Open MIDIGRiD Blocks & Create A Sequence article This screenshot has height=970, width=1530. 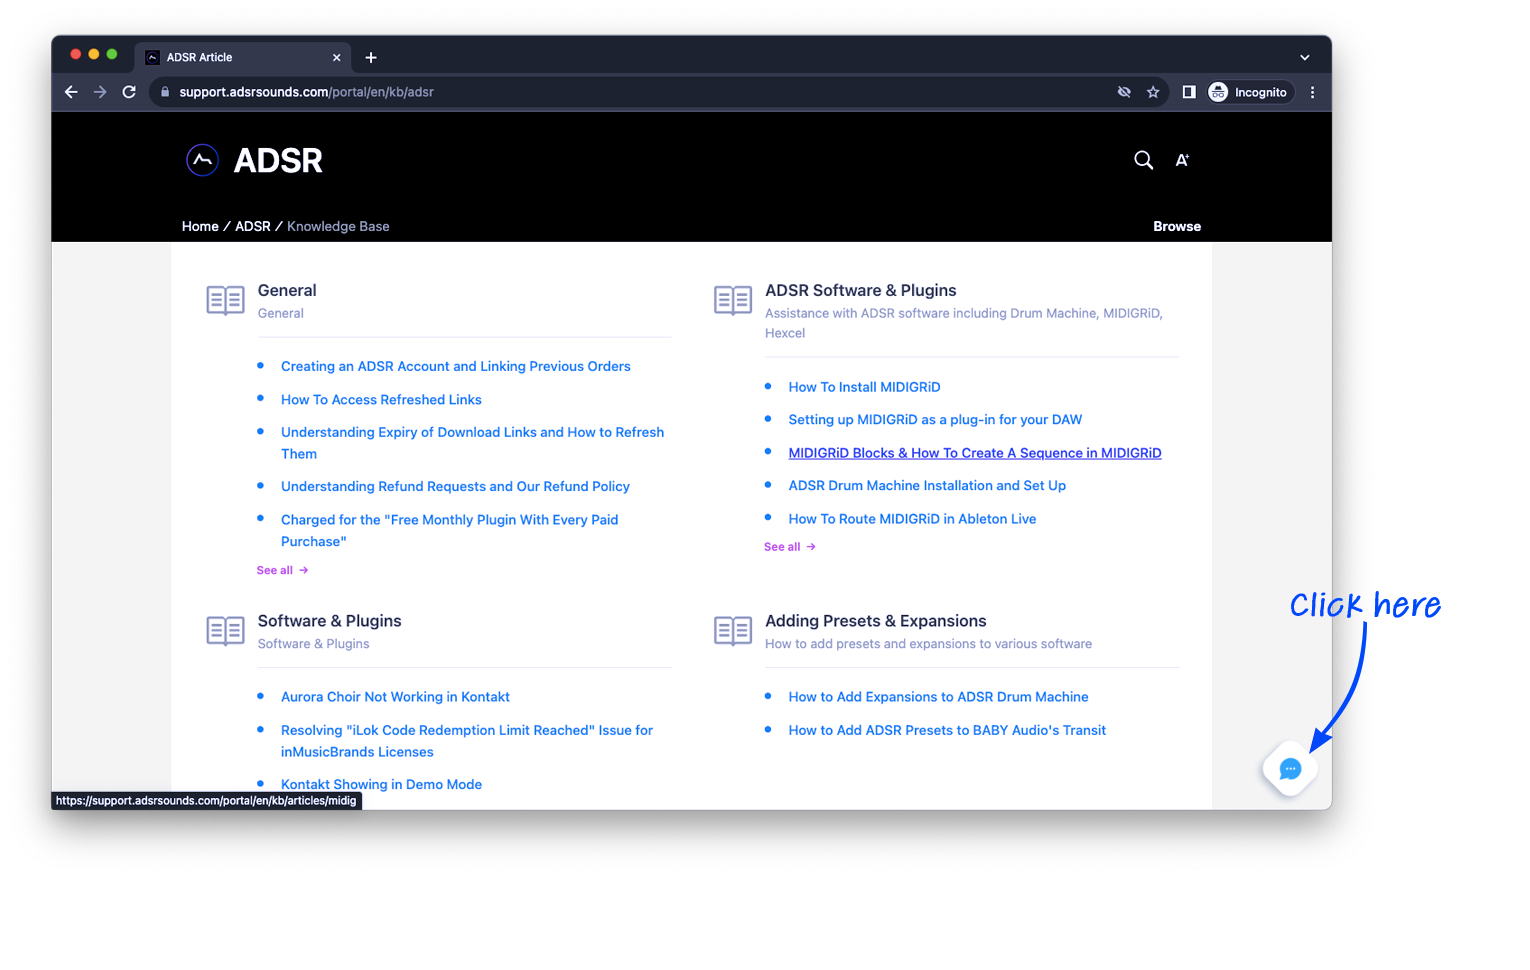974,453
